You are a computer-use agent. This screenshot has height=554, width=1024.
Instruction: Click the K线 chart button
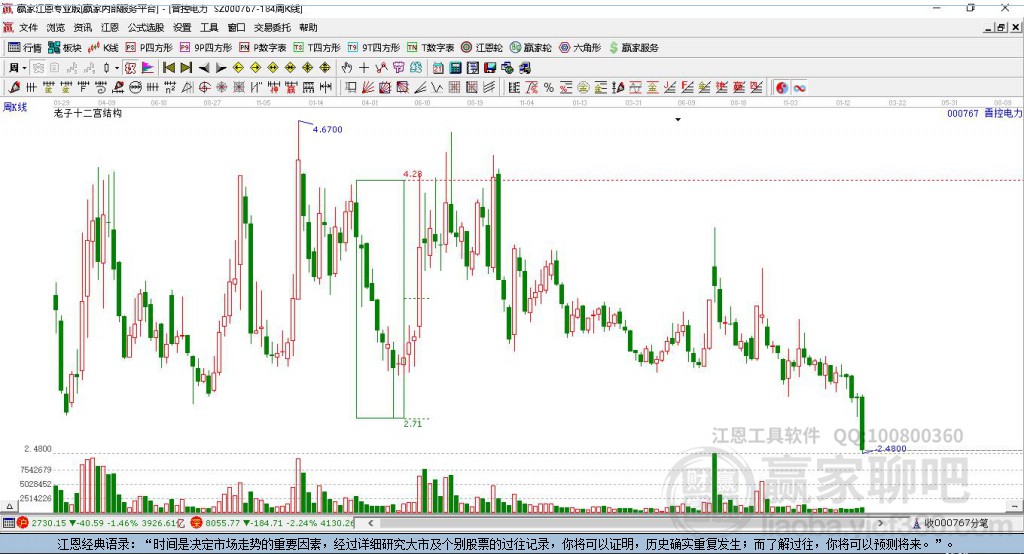[x=103, y=48]
